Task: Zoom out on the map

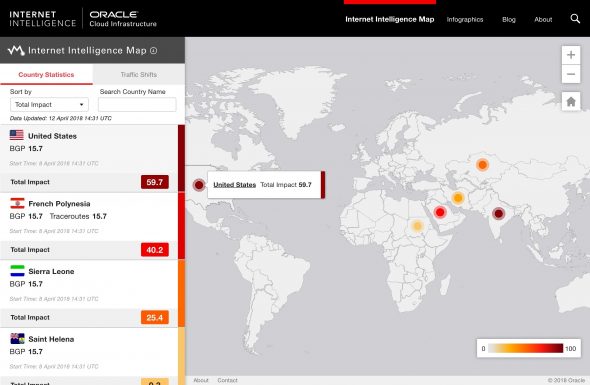Action: 571,74
